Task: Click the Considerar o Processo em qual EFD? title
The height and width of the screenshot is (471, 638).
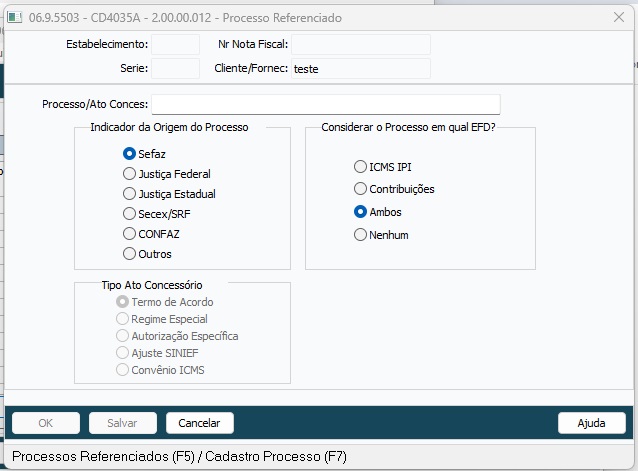Action: [x=408, y=127]
